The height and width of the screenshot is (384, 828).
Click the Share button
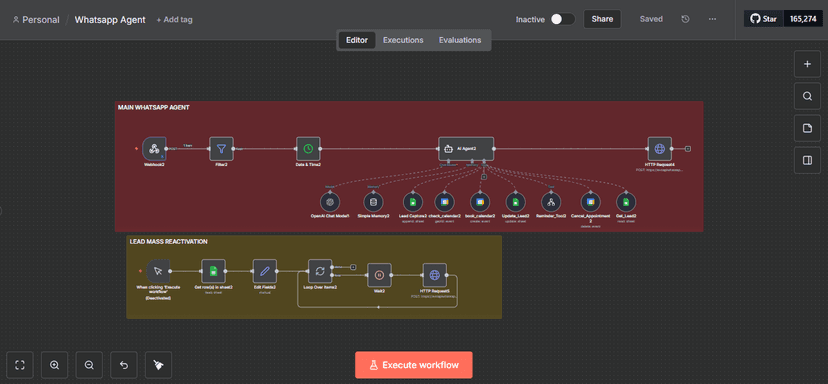[x=602, y=19]
